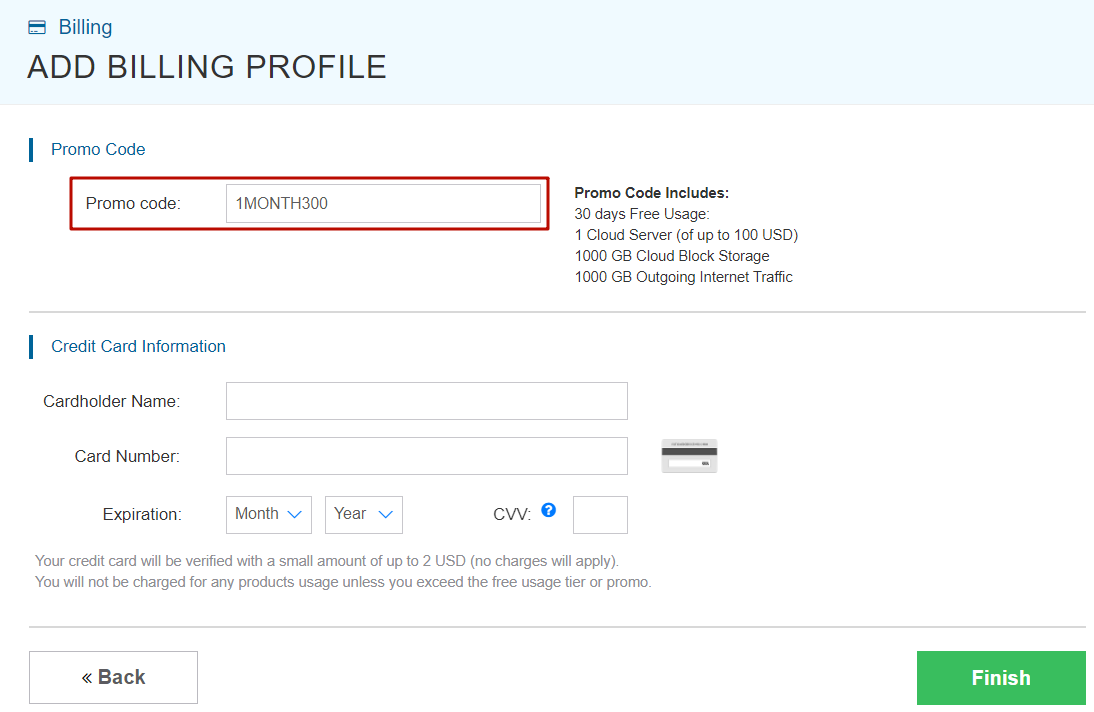
Task: Click the Credit Card Information section heading
Action: coord(138,346)
